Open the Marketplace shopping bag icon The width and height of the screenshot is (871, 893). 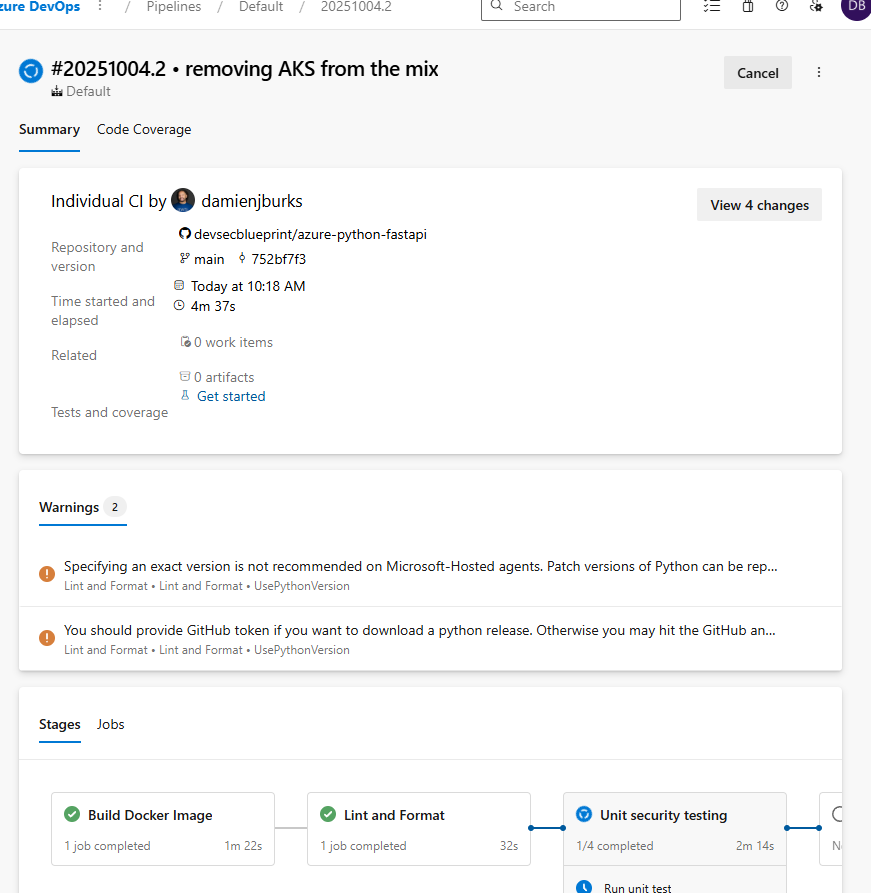(748, 6)
